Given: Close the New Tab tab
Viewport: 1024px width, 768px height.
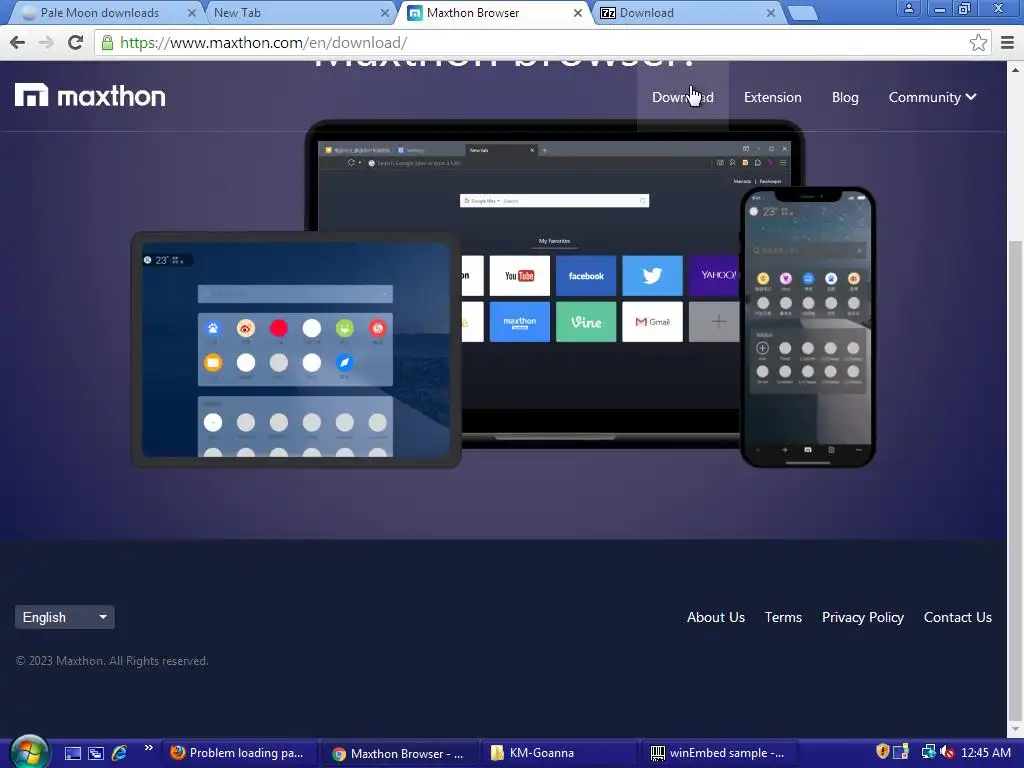Looking at the screenshot, I should (384, 13).
